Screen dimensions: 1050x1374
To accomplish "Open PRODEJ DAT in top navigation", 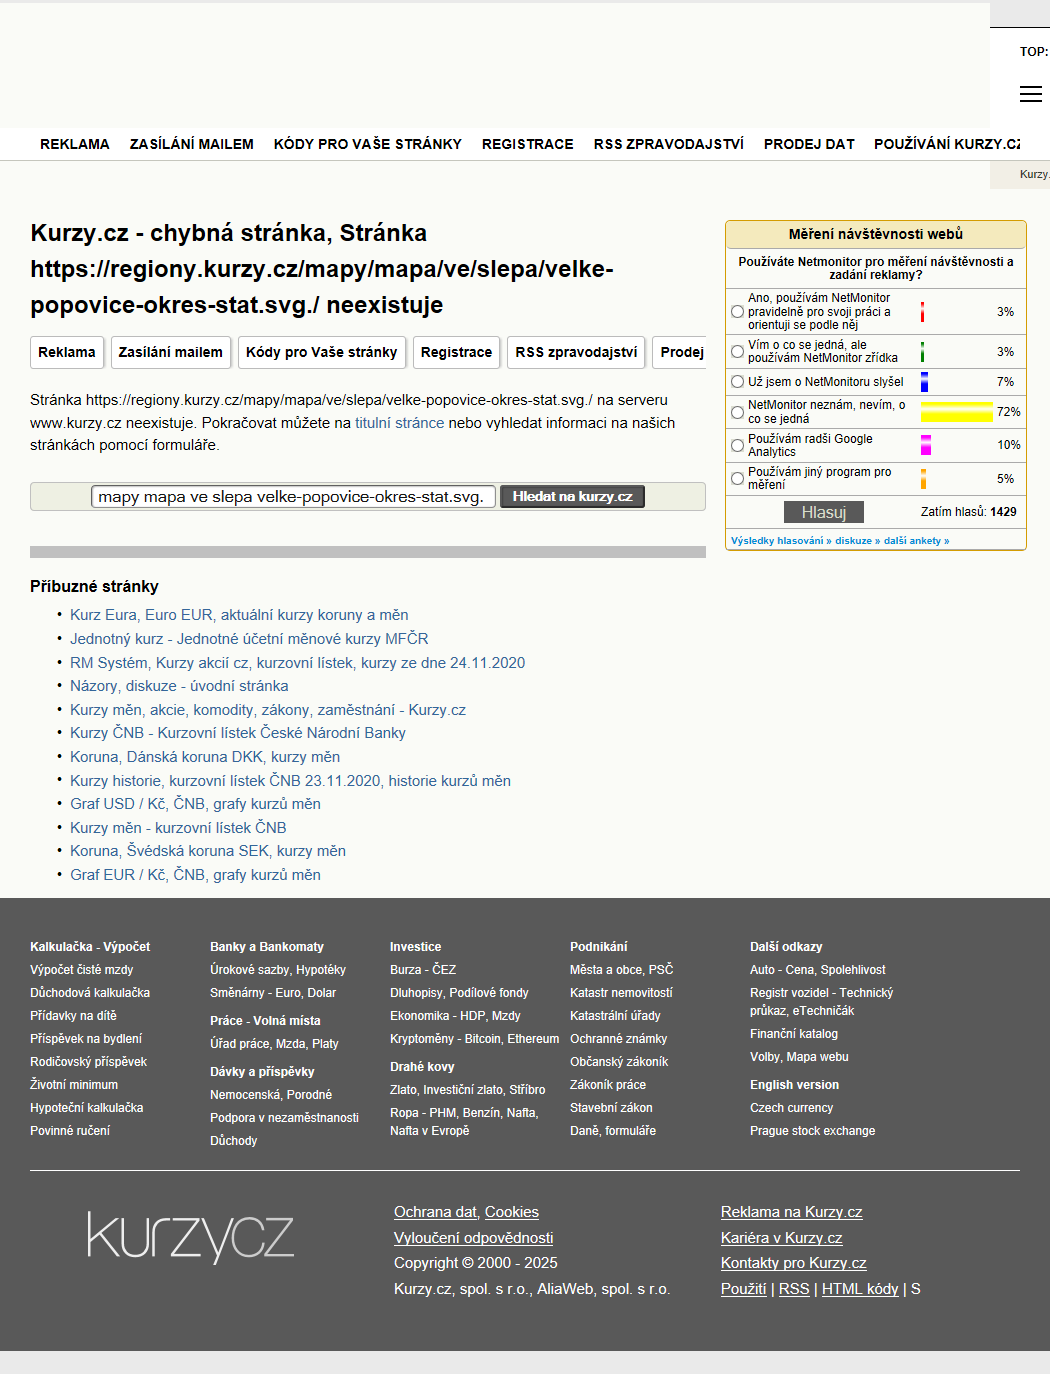I will click(809, 144).
